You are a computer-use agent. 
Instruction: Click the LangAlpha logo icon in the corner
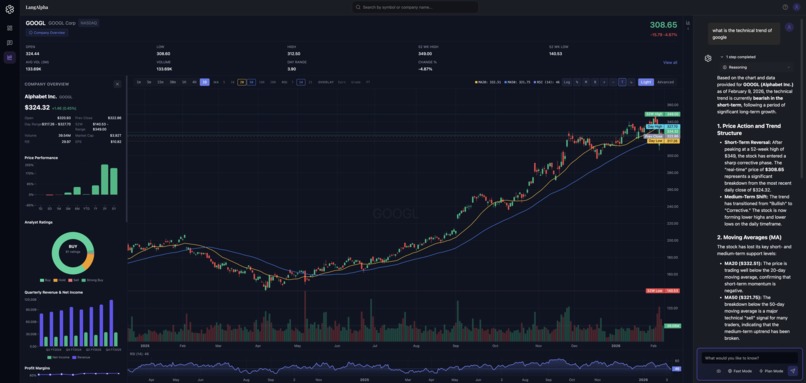coord(9,9)
